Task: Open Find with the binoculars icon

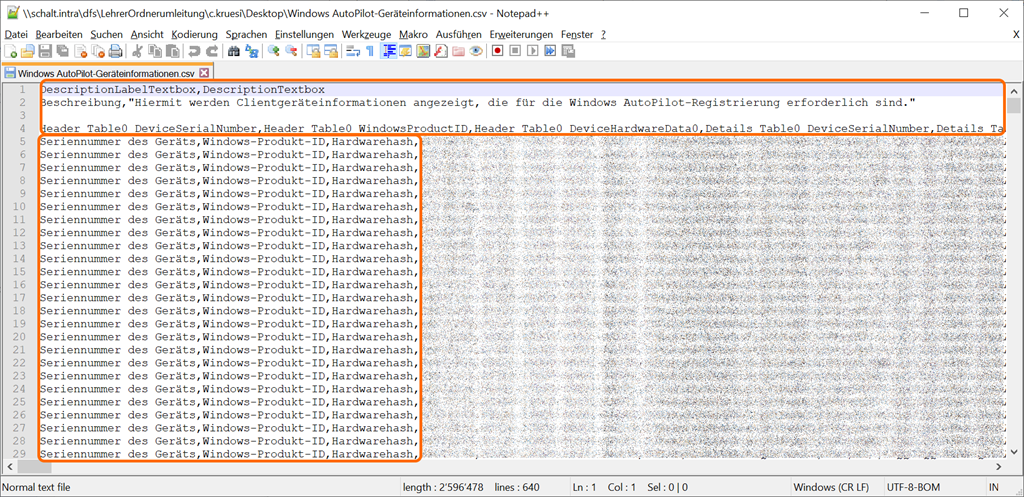Action: [233, 51]
